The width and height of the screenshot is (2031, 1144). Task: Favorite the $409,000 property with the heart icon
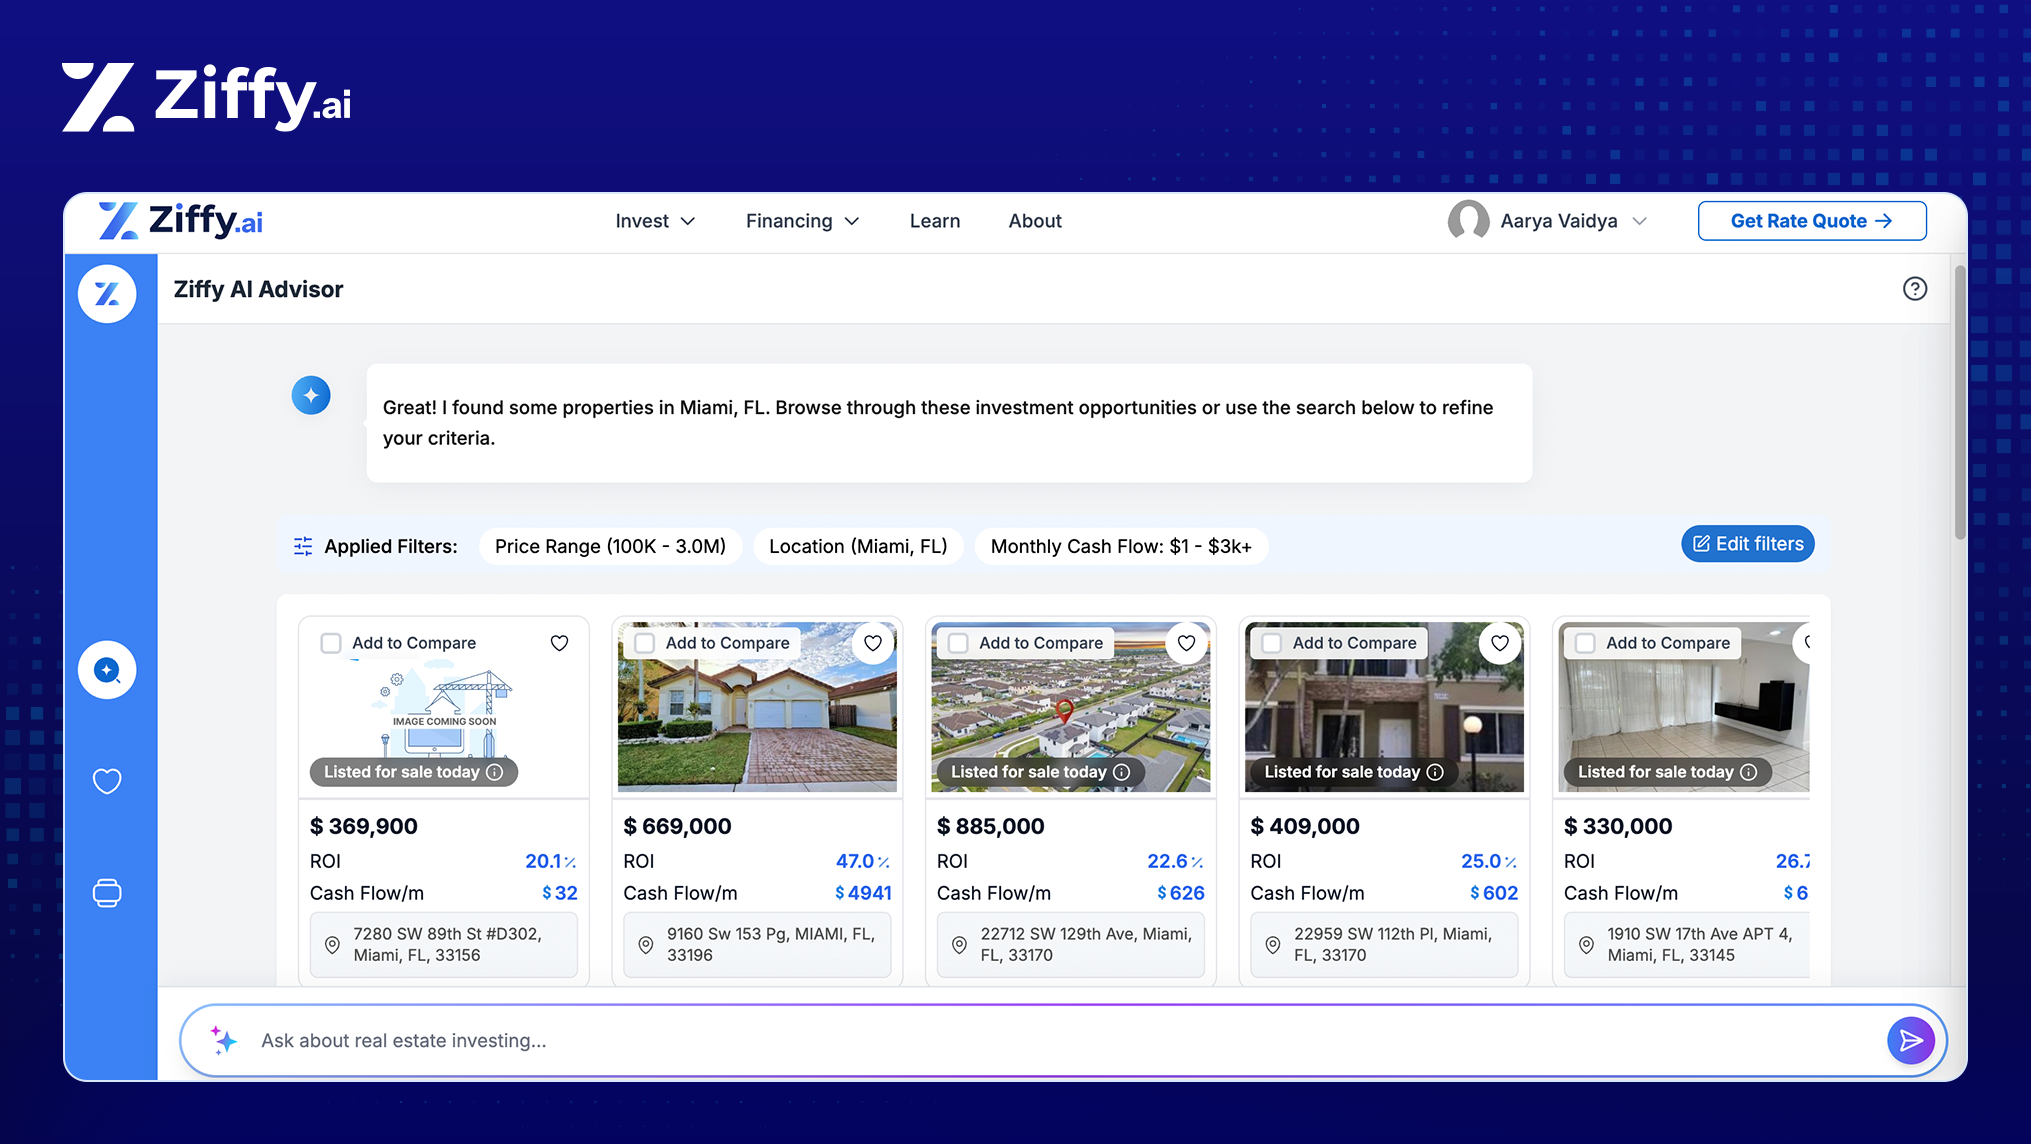point(1500,643)
